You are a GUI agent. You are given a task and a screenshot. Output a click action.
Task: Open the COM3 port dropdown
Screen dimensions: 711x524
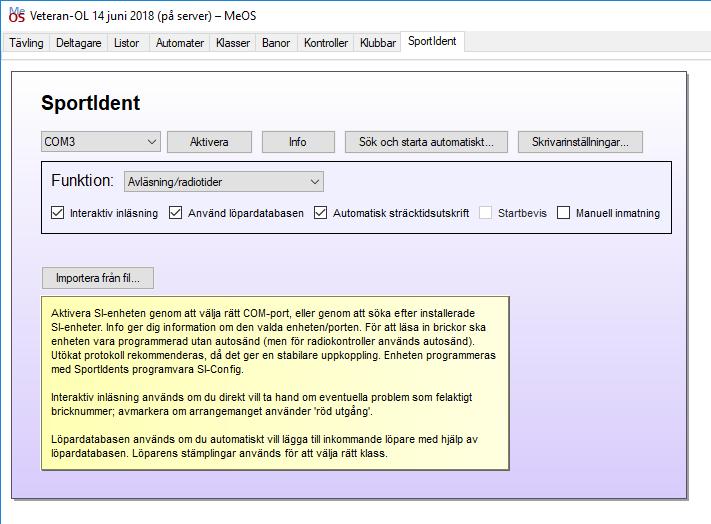101,142
